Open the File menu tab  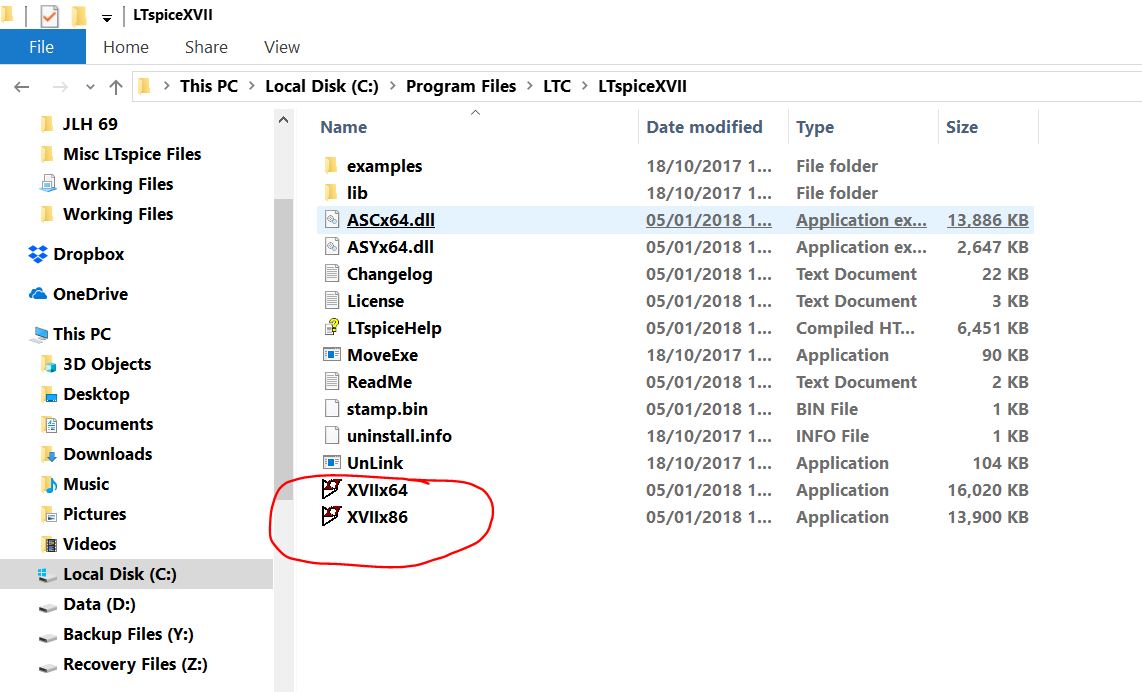click(x=42, y=47)
